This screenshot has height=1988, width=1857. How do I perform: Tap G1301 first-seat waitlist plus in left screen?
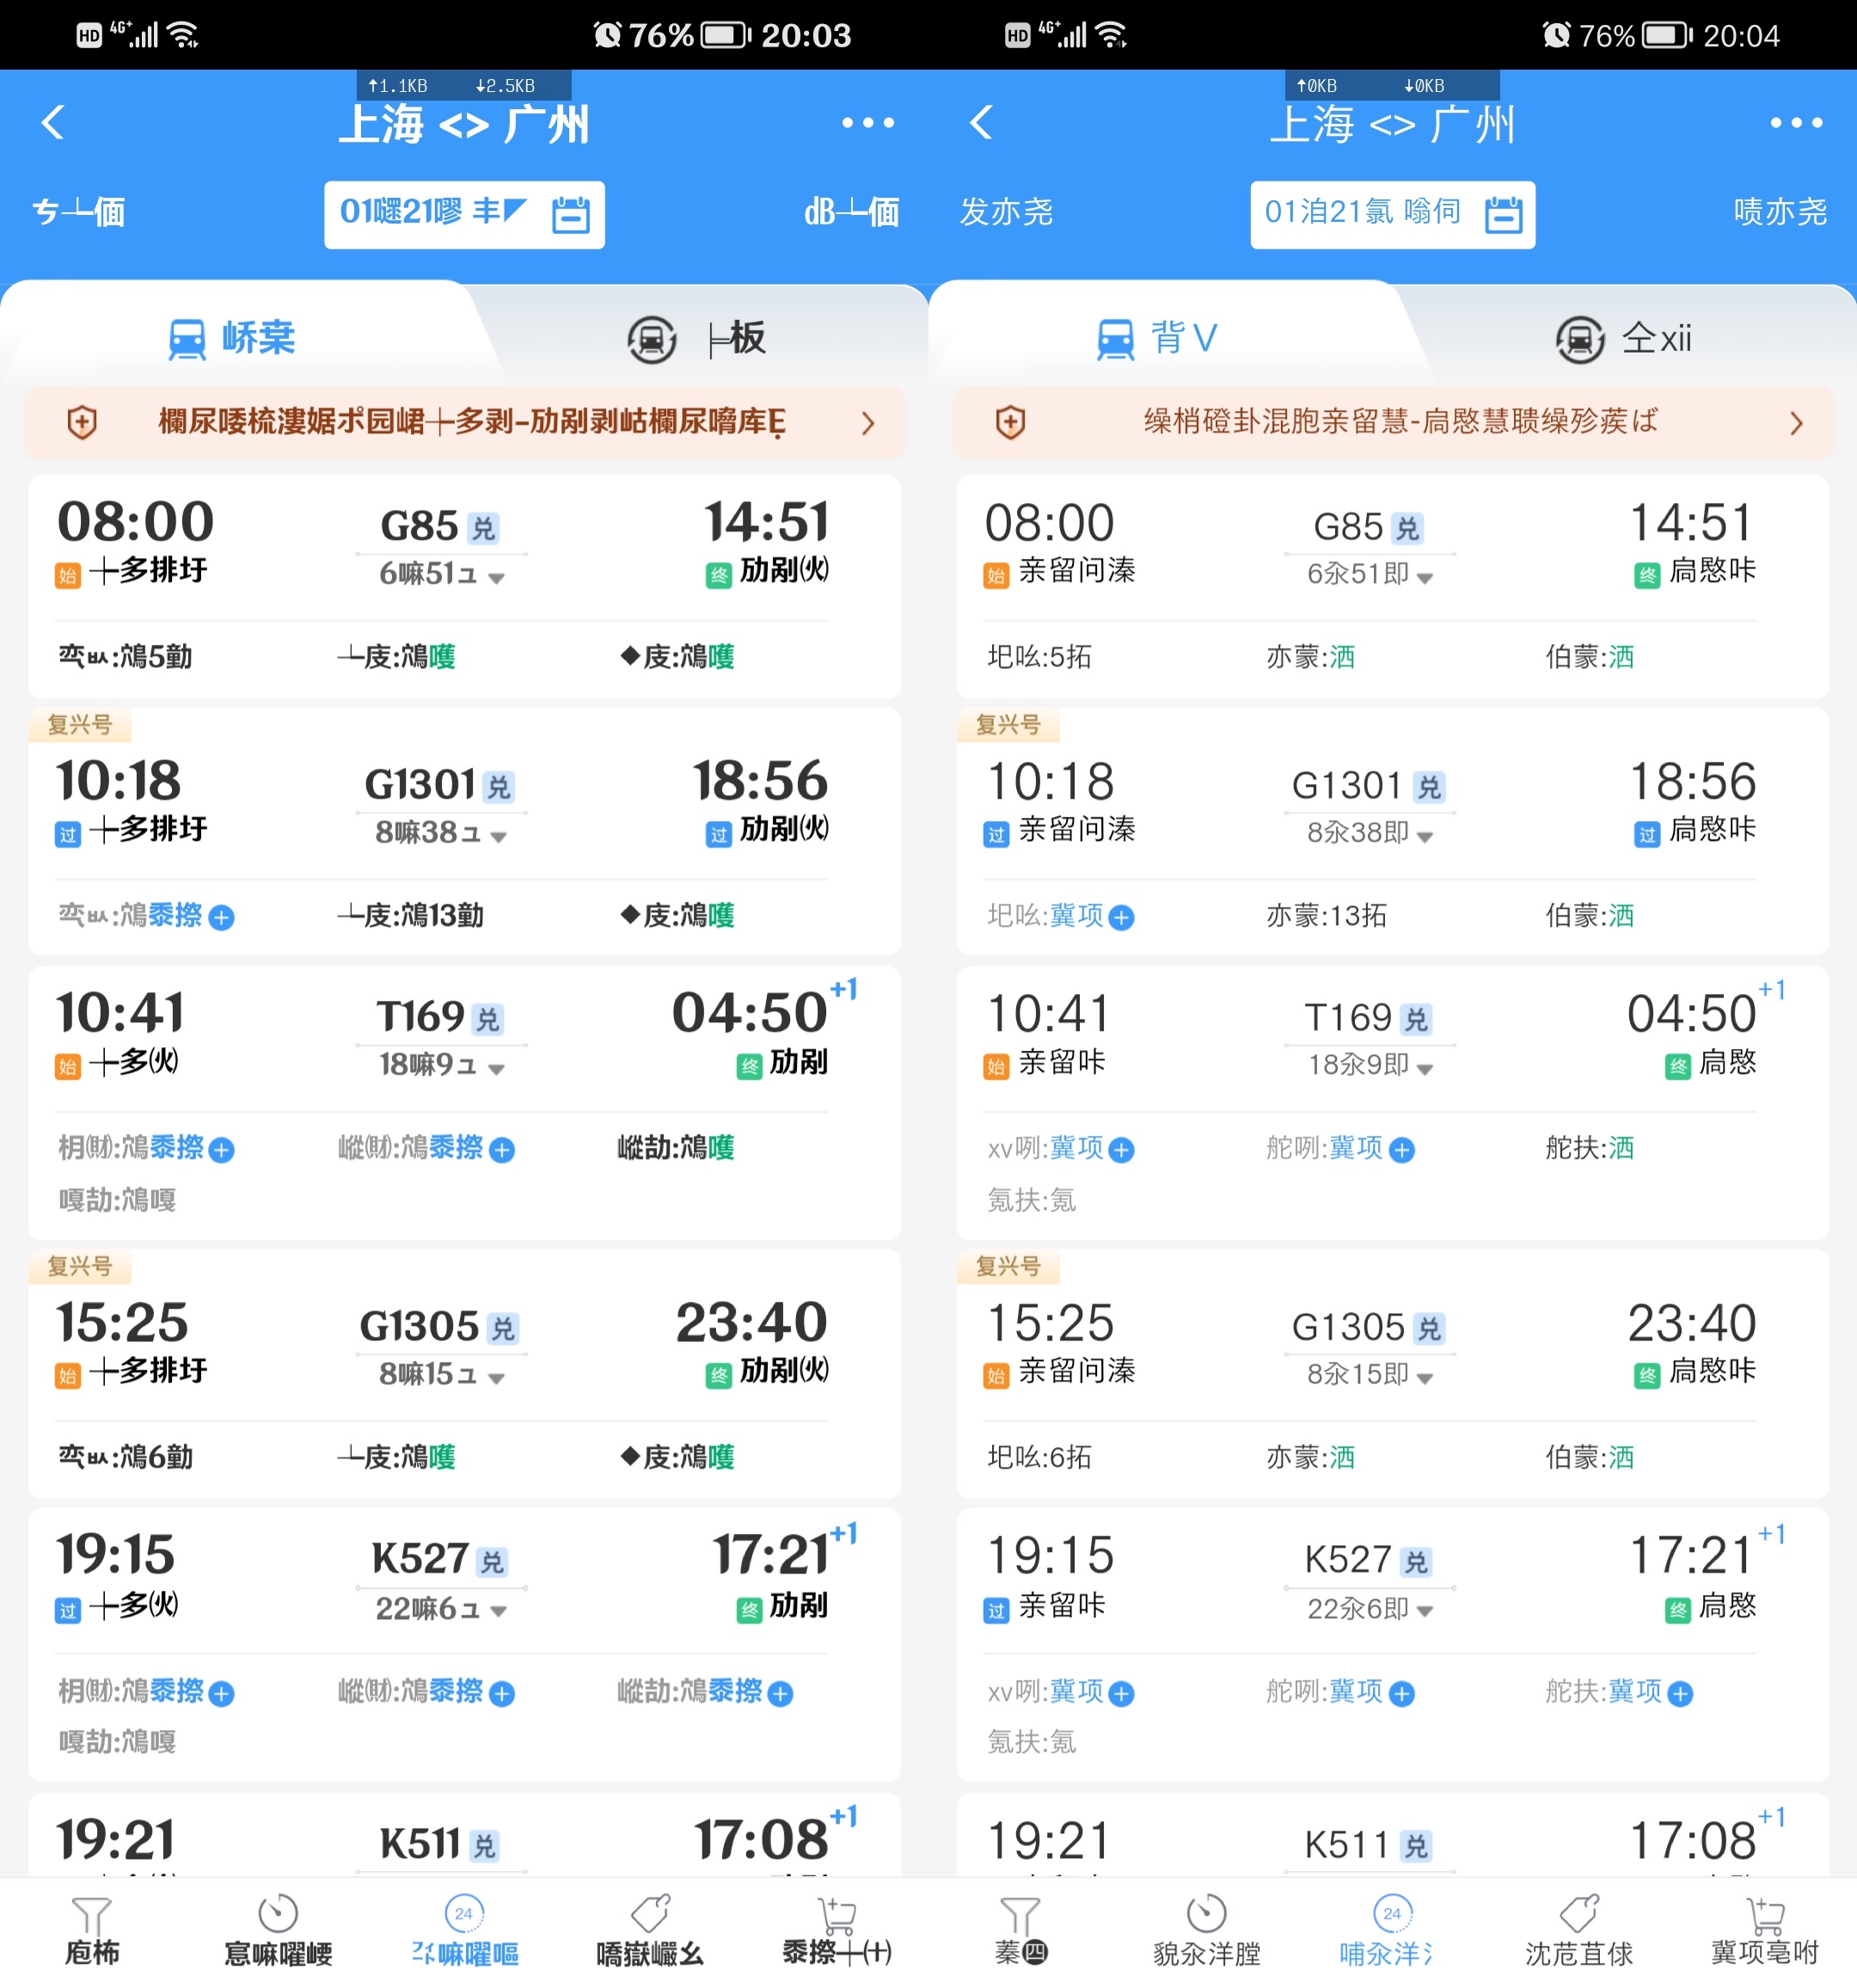coord(222,917)
